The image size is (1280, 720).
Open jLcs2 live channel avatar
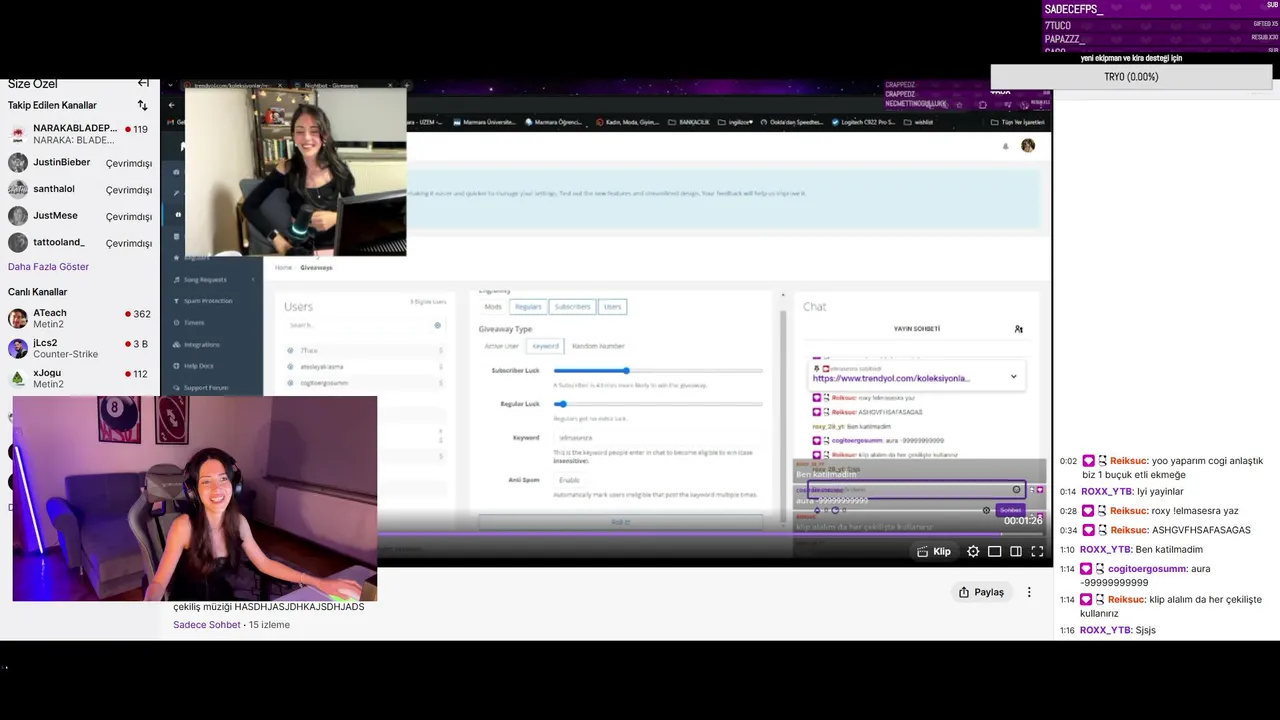(x=18, y=348)
